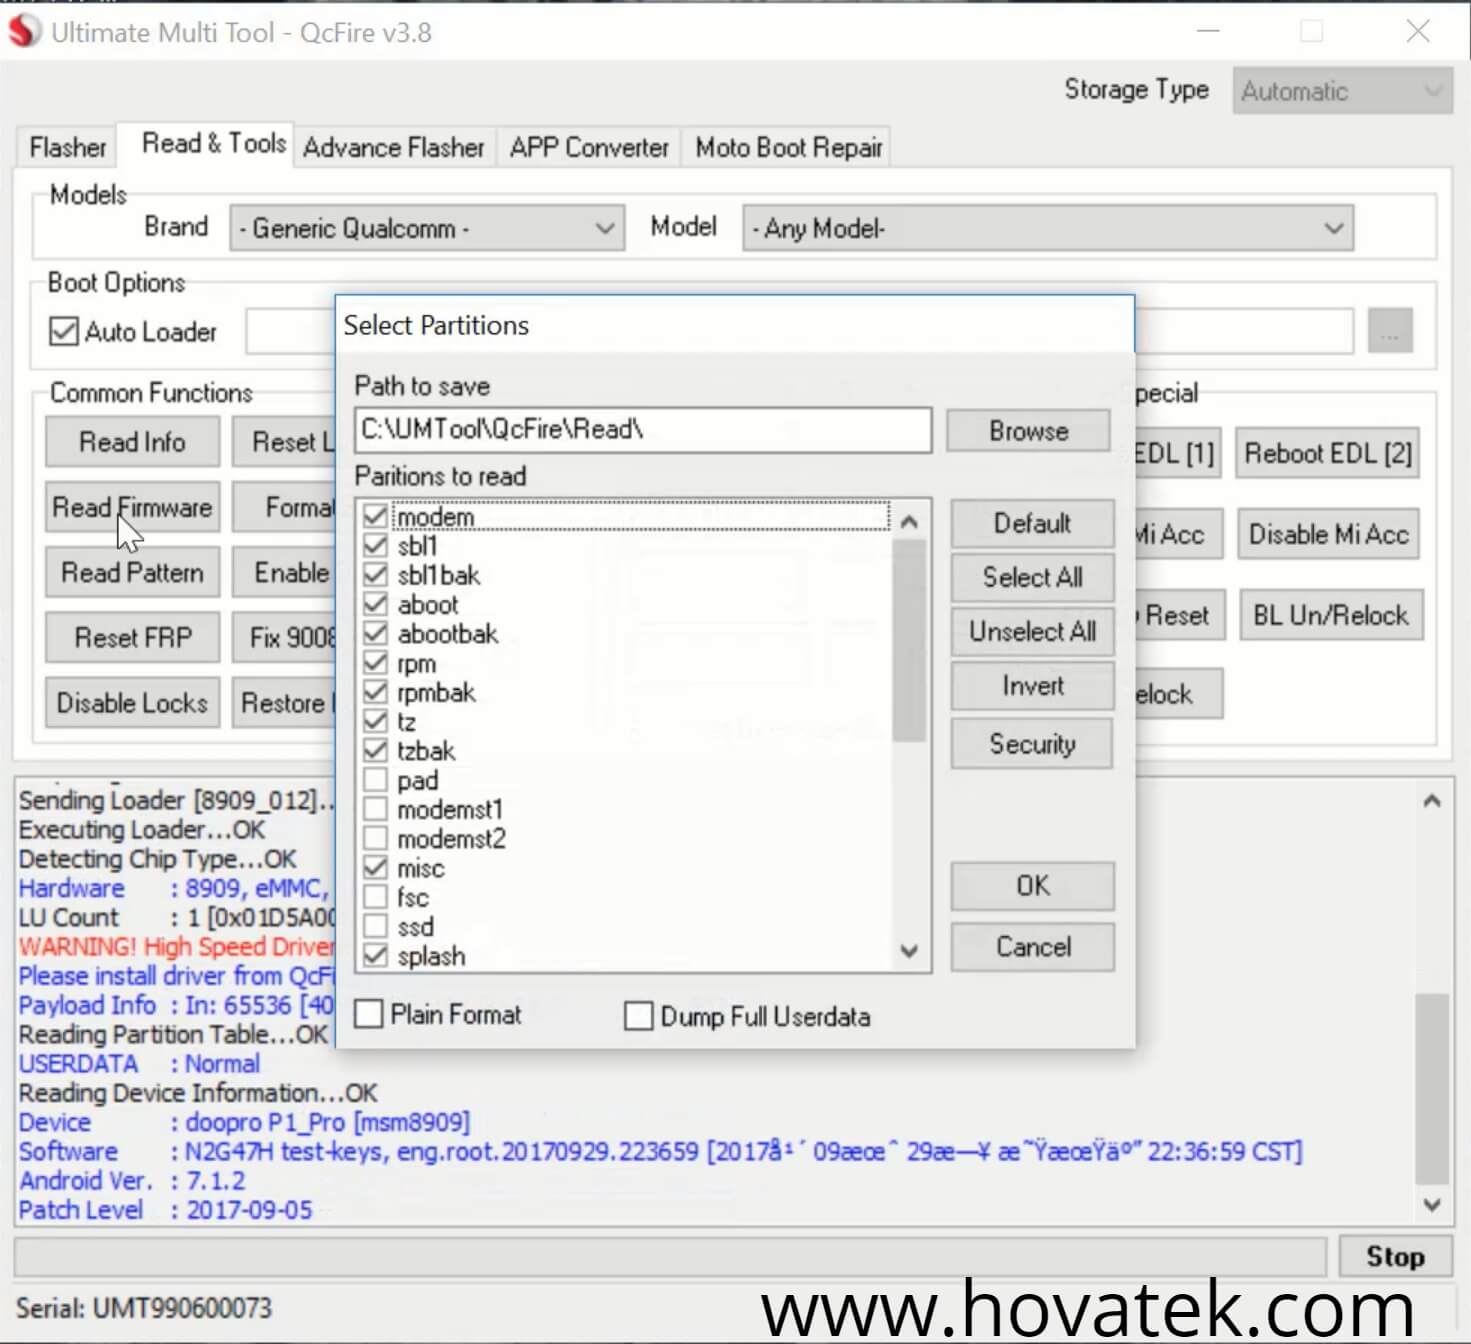Click the Disable Locks button
The image size is (1471, 1344).
click(x=132, y=703)
